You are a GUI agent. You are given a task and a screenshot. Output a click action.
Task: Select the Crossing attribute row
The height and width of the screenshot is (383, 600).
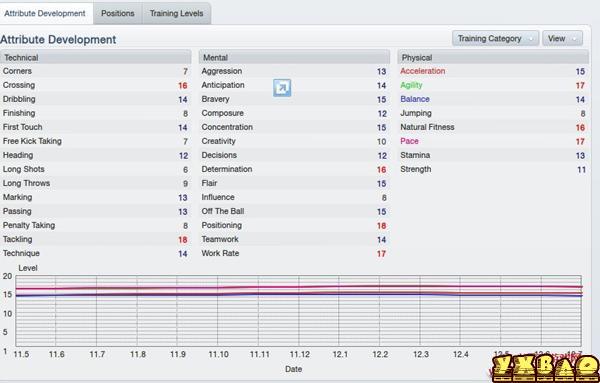(96, 85)
